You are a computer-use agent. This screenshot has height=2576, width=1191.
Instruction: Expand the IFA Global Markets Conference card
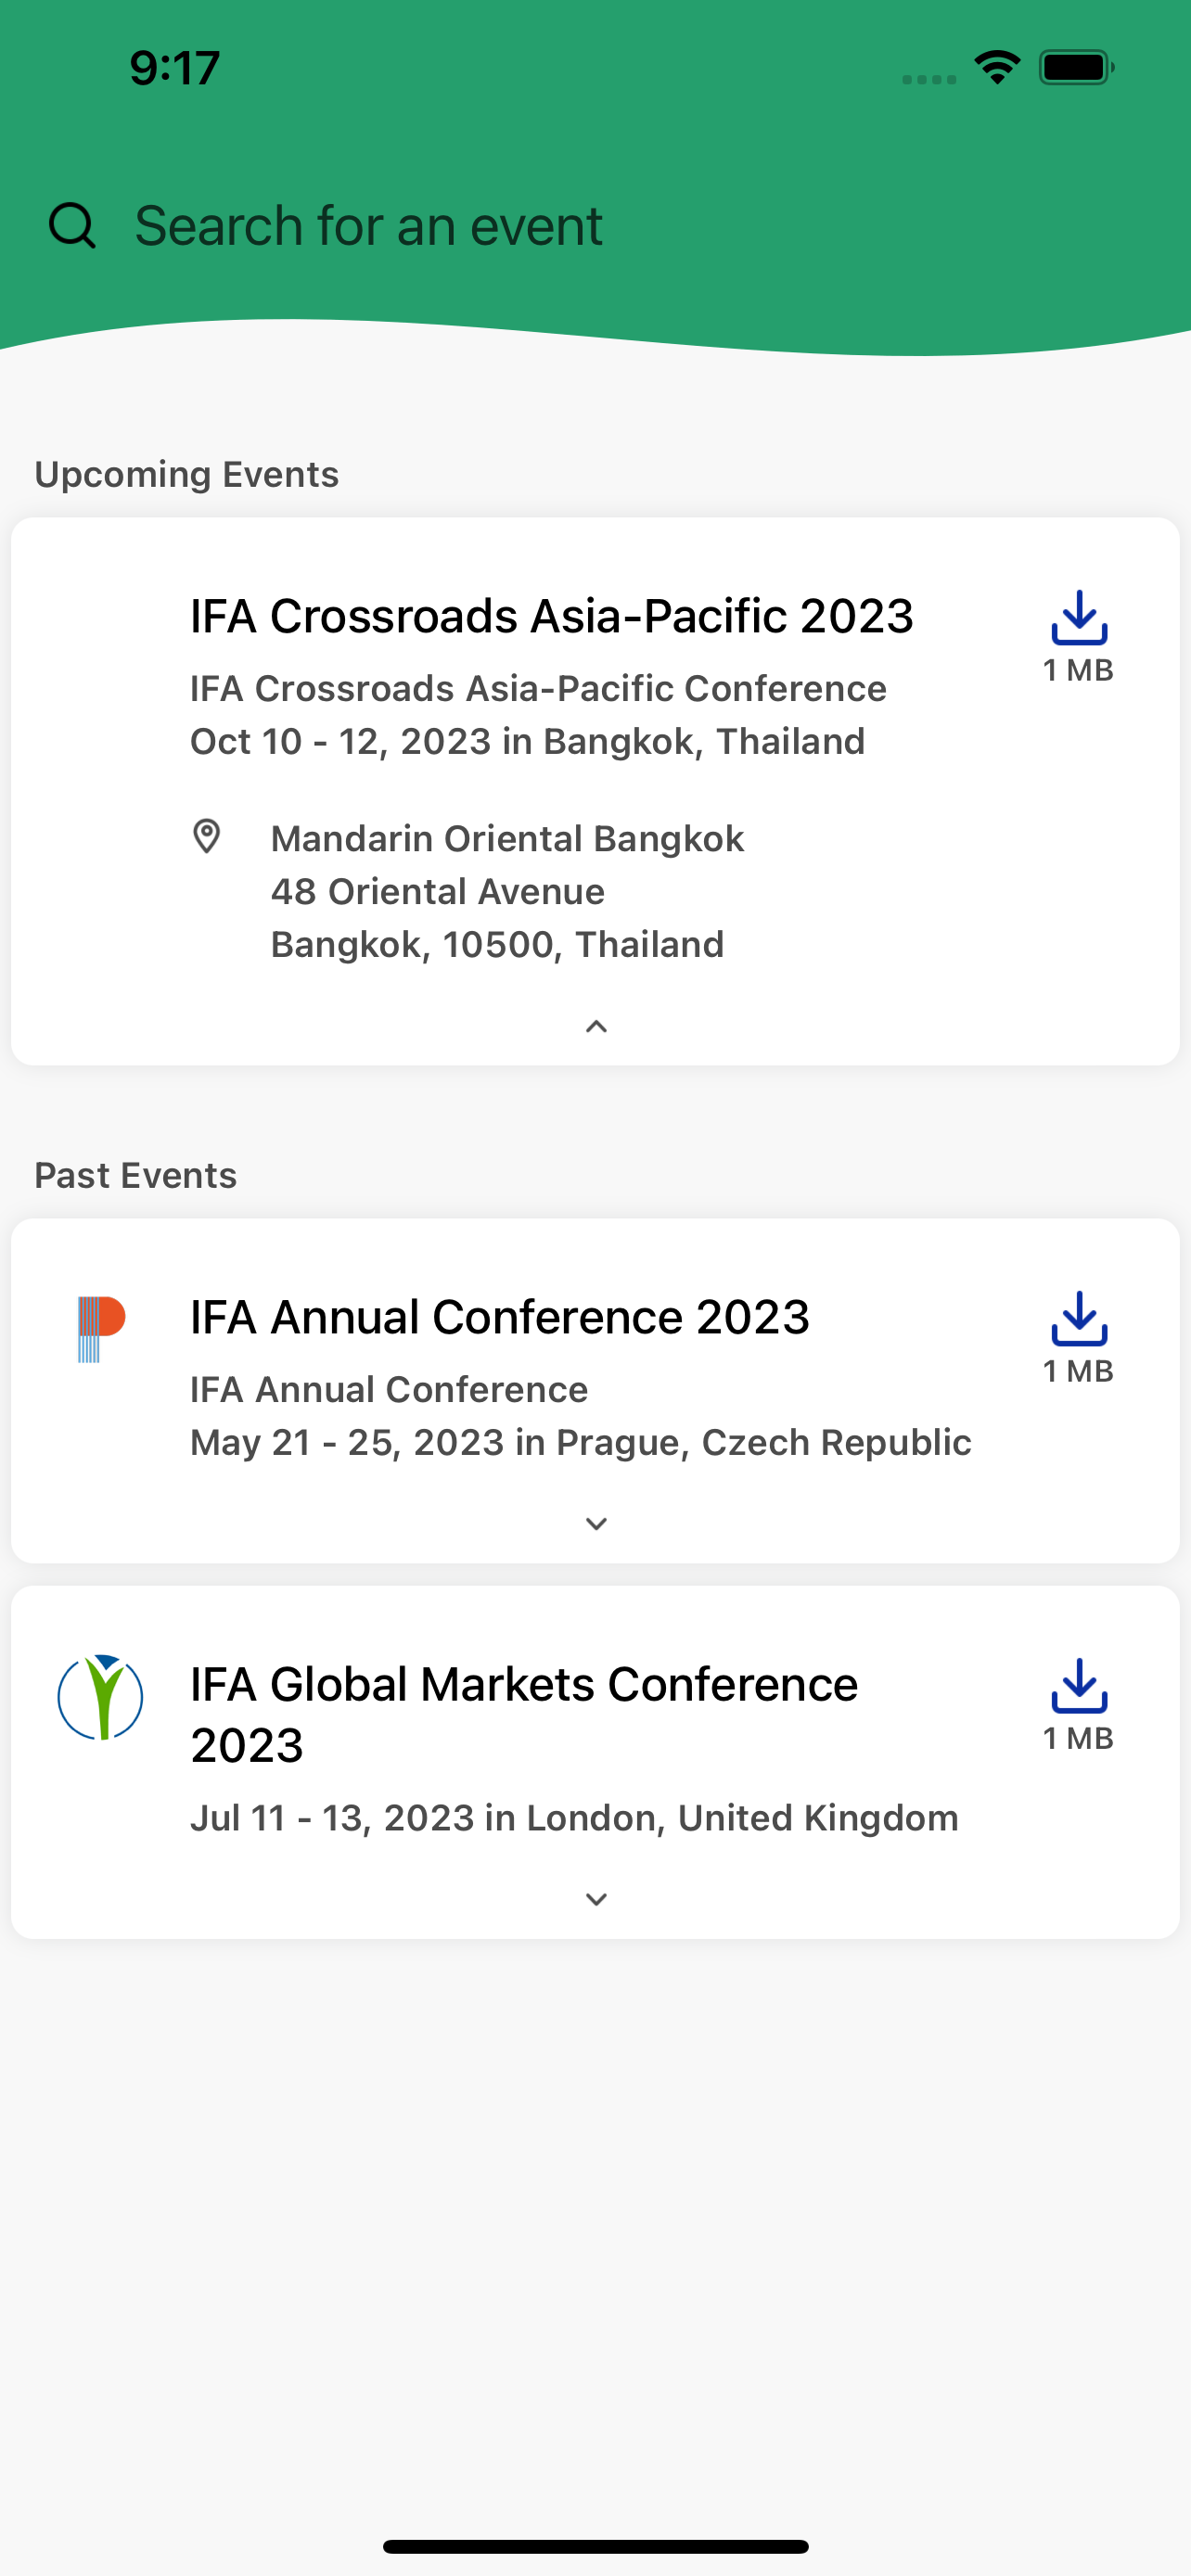pyautogui.click(x=596, y=1899)
